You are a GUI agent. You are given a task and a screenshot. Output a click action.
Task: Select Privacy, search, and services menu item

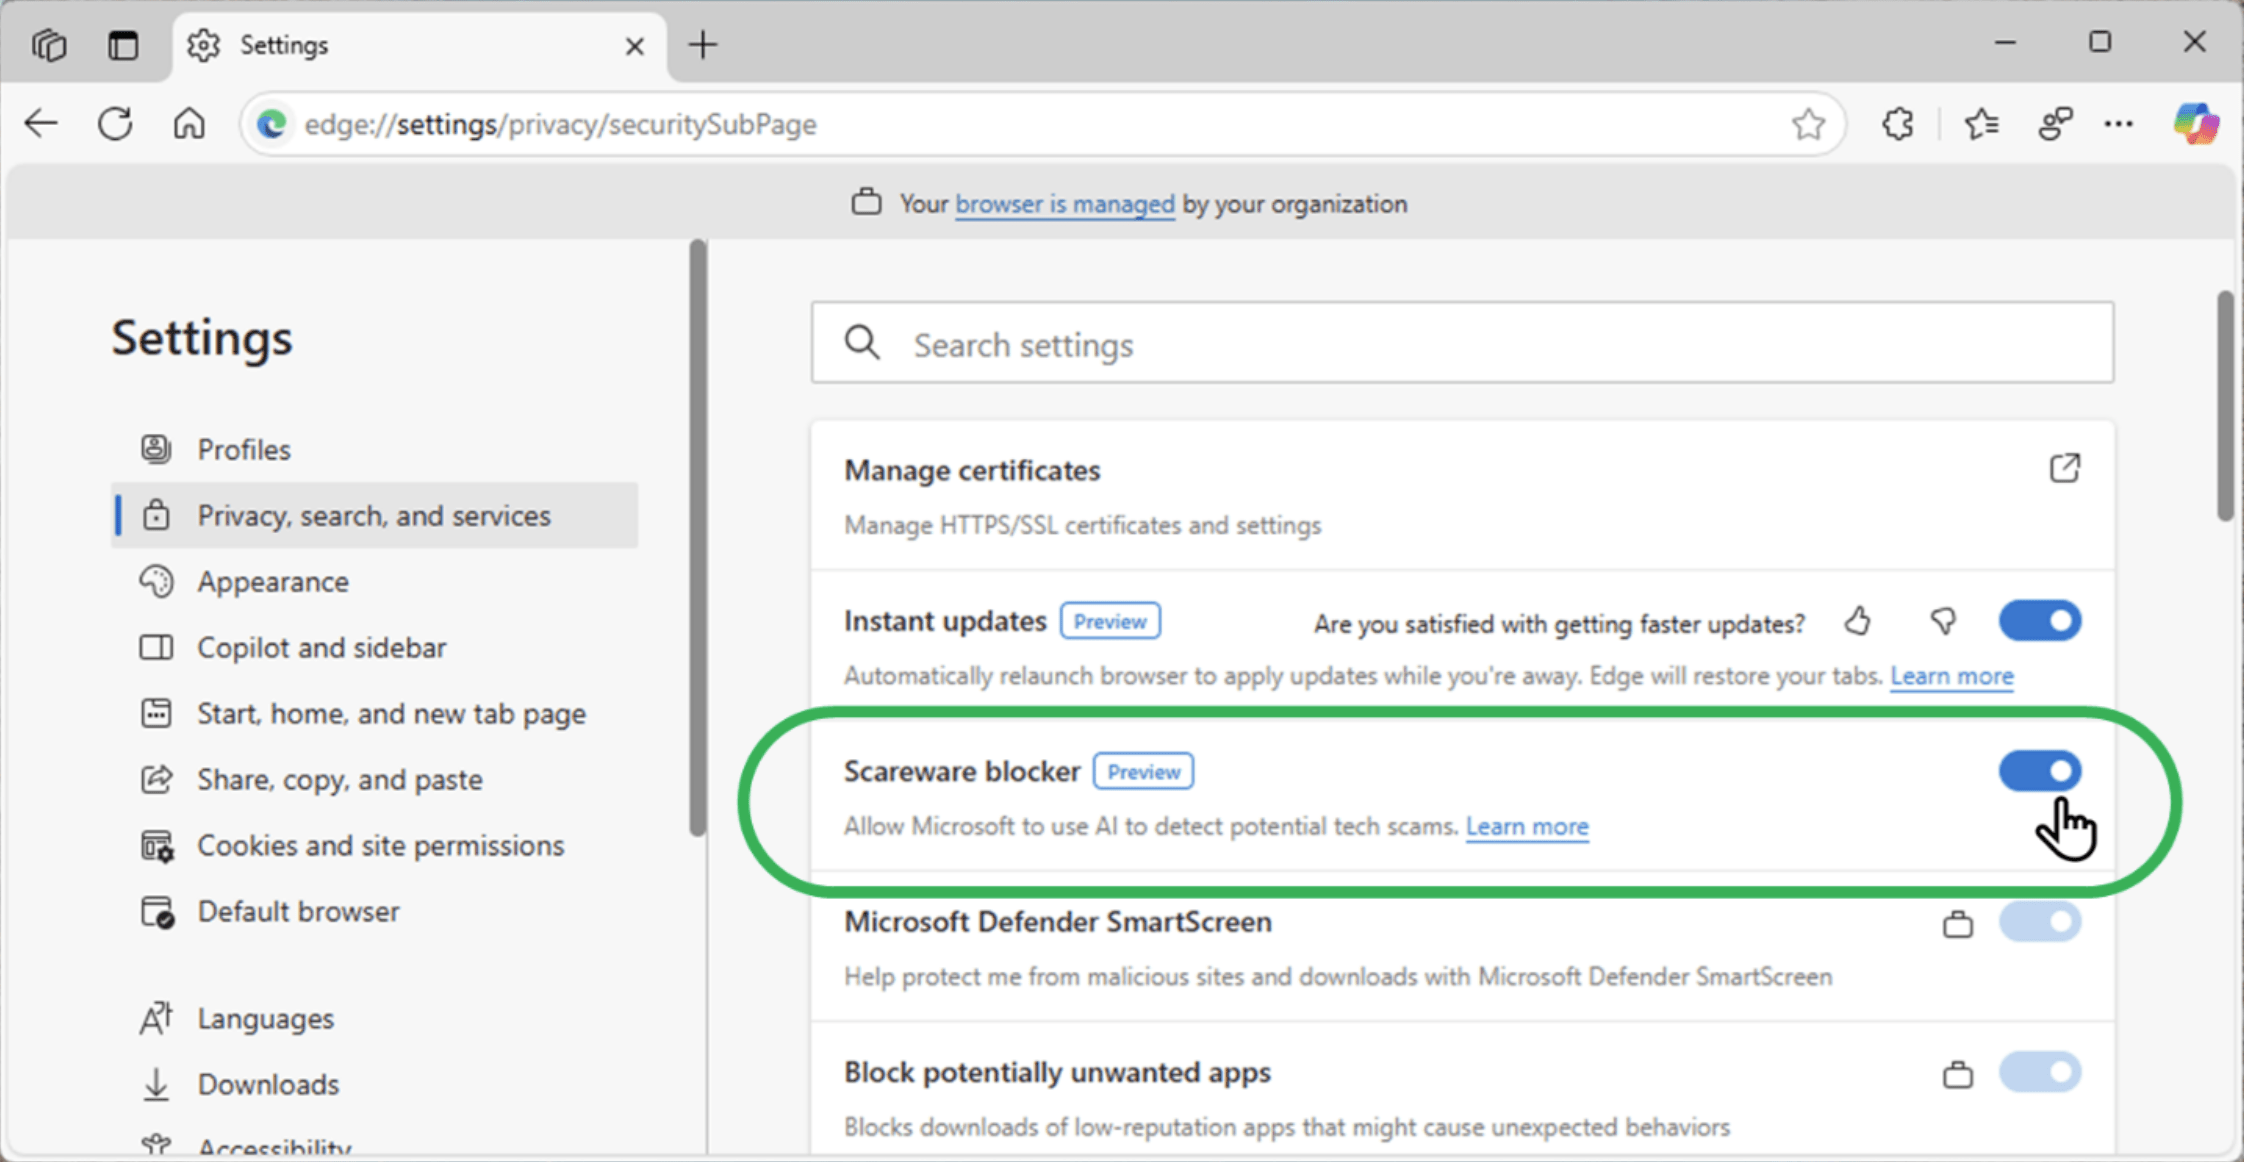point(375,516)
